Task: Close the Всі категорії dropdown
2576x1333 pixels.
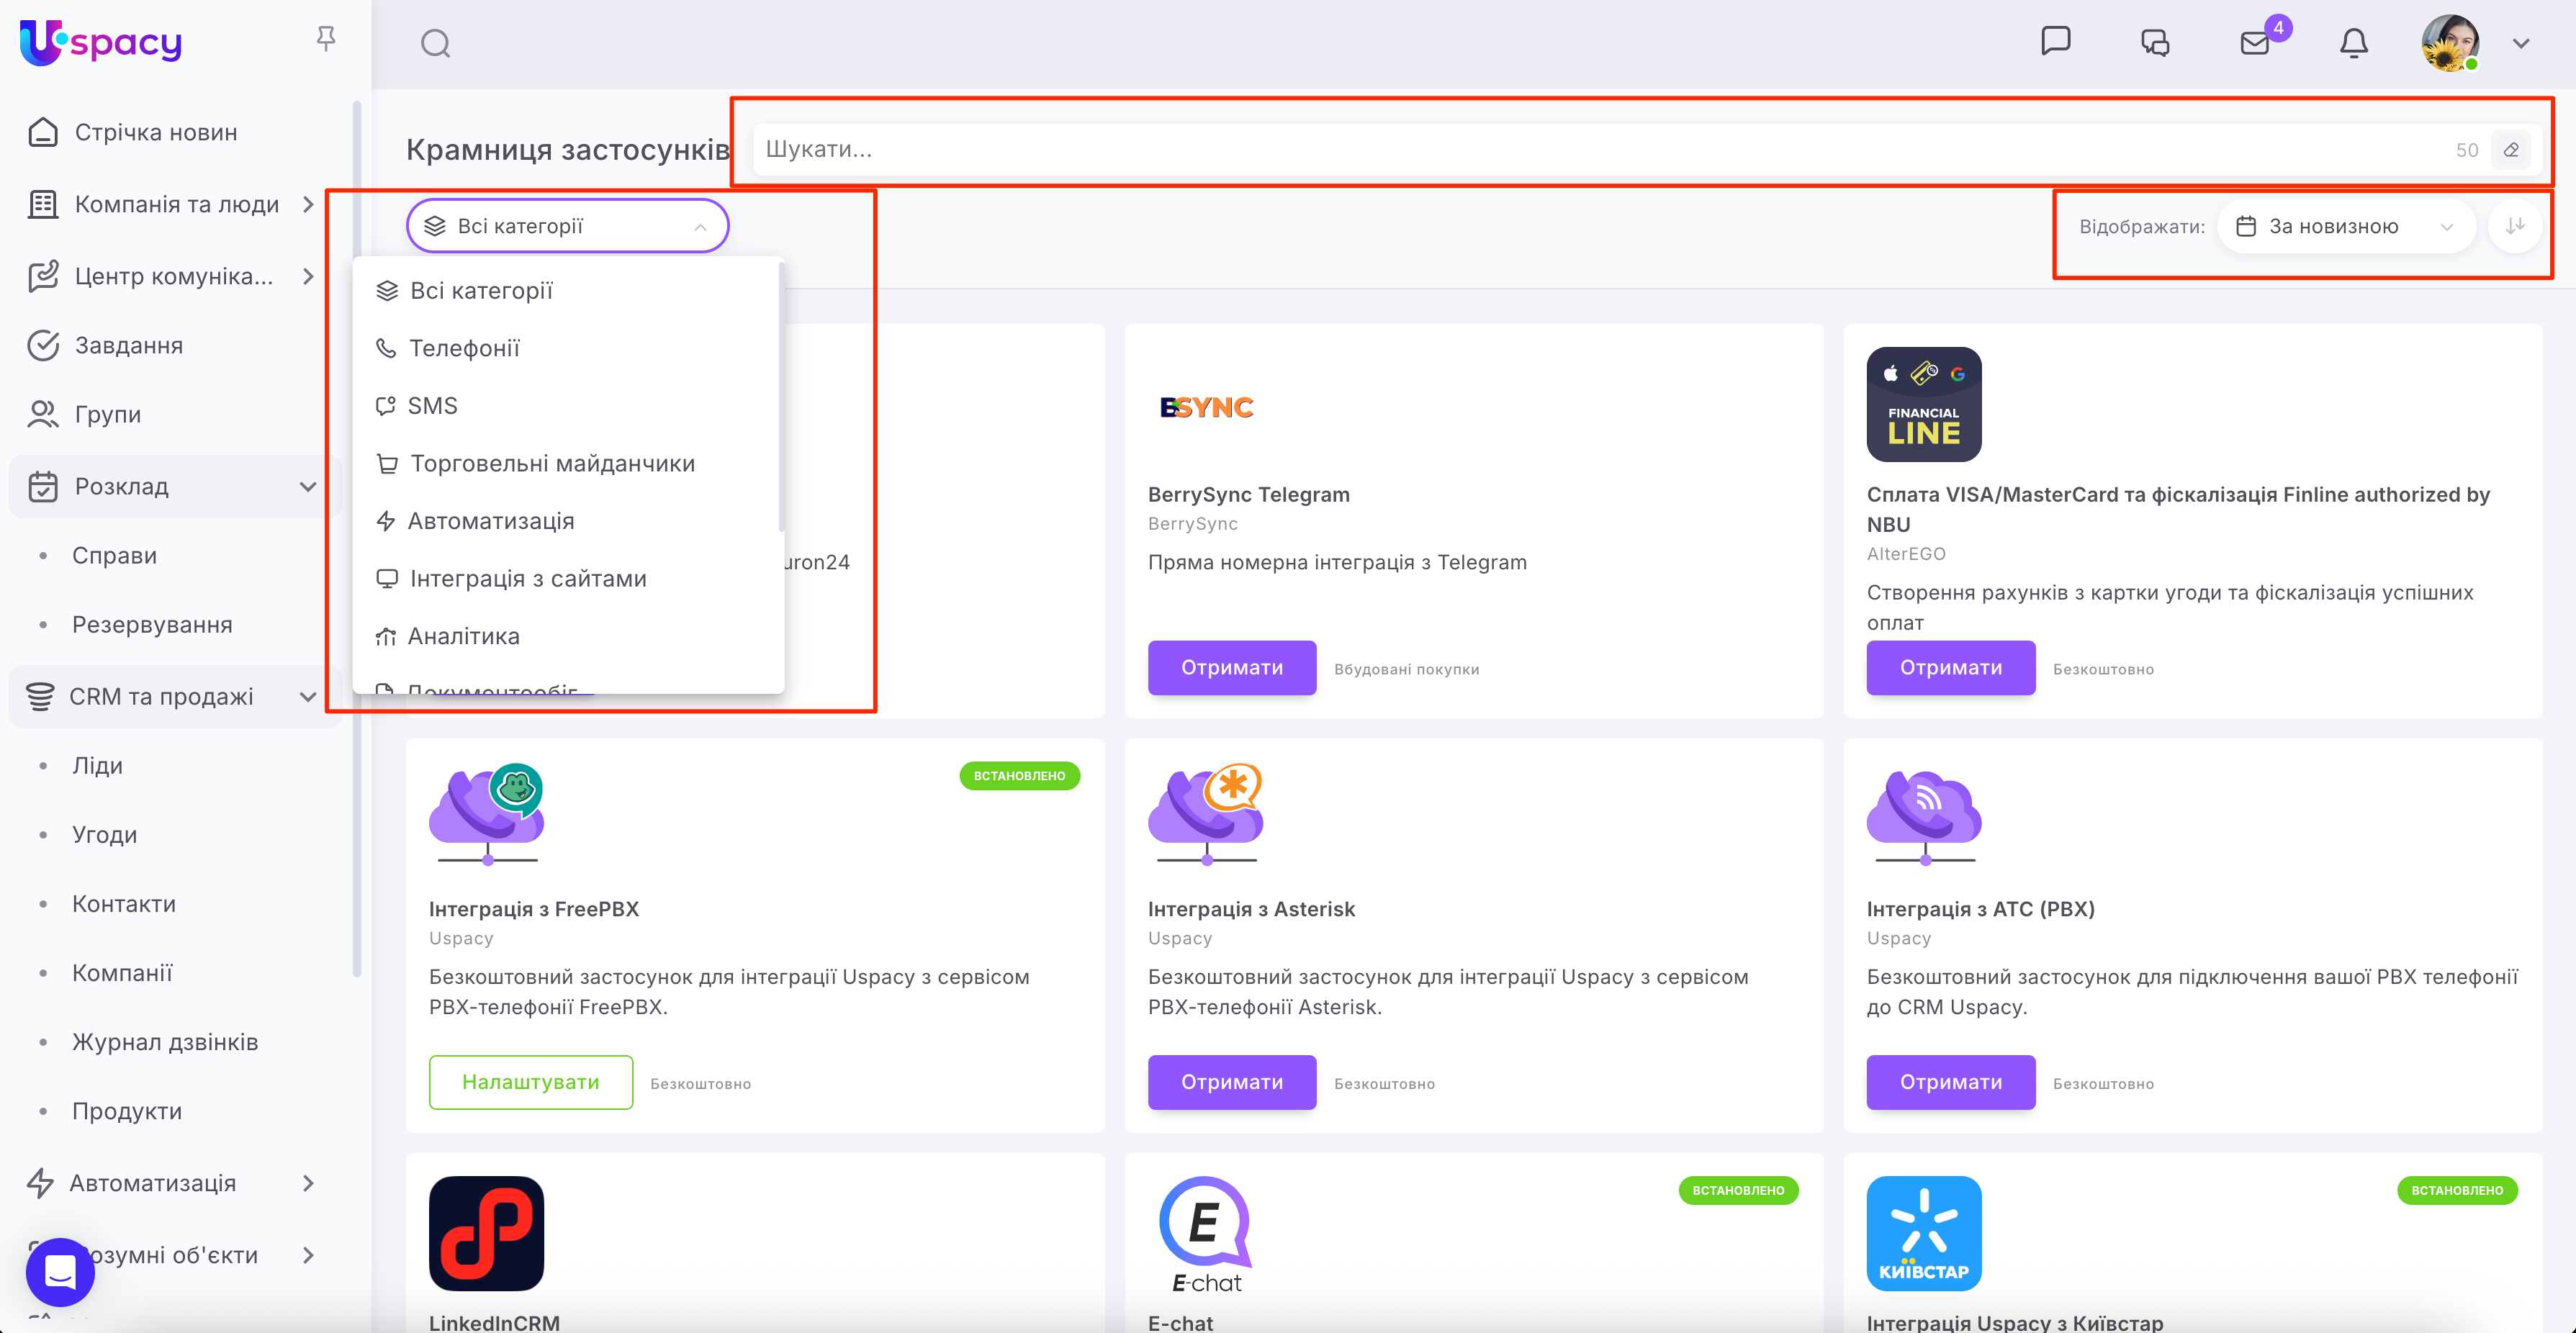Action: [x=567, y=227]
